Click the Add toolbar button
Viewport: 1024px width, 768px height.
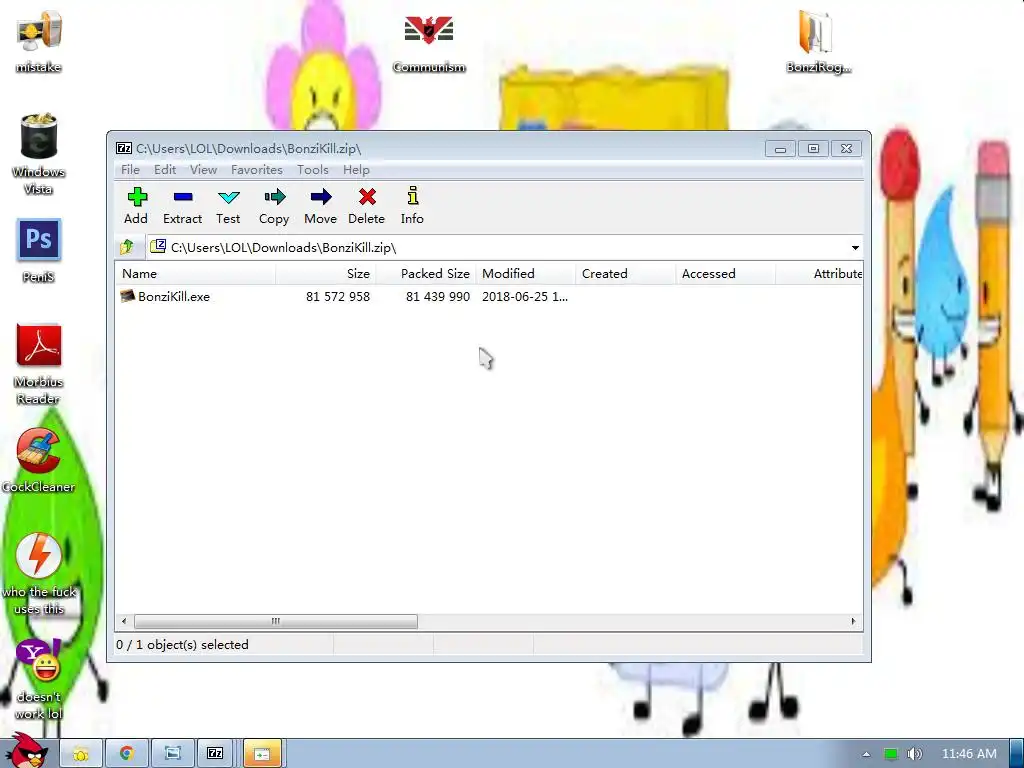coord(136,206)
